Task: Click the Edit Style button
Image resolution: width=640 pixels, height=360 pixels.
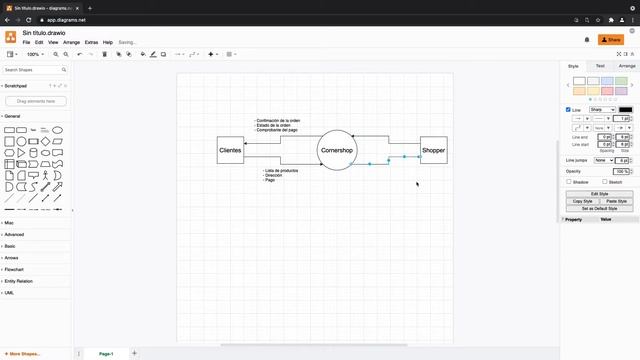Action: [x=599, y=194]
